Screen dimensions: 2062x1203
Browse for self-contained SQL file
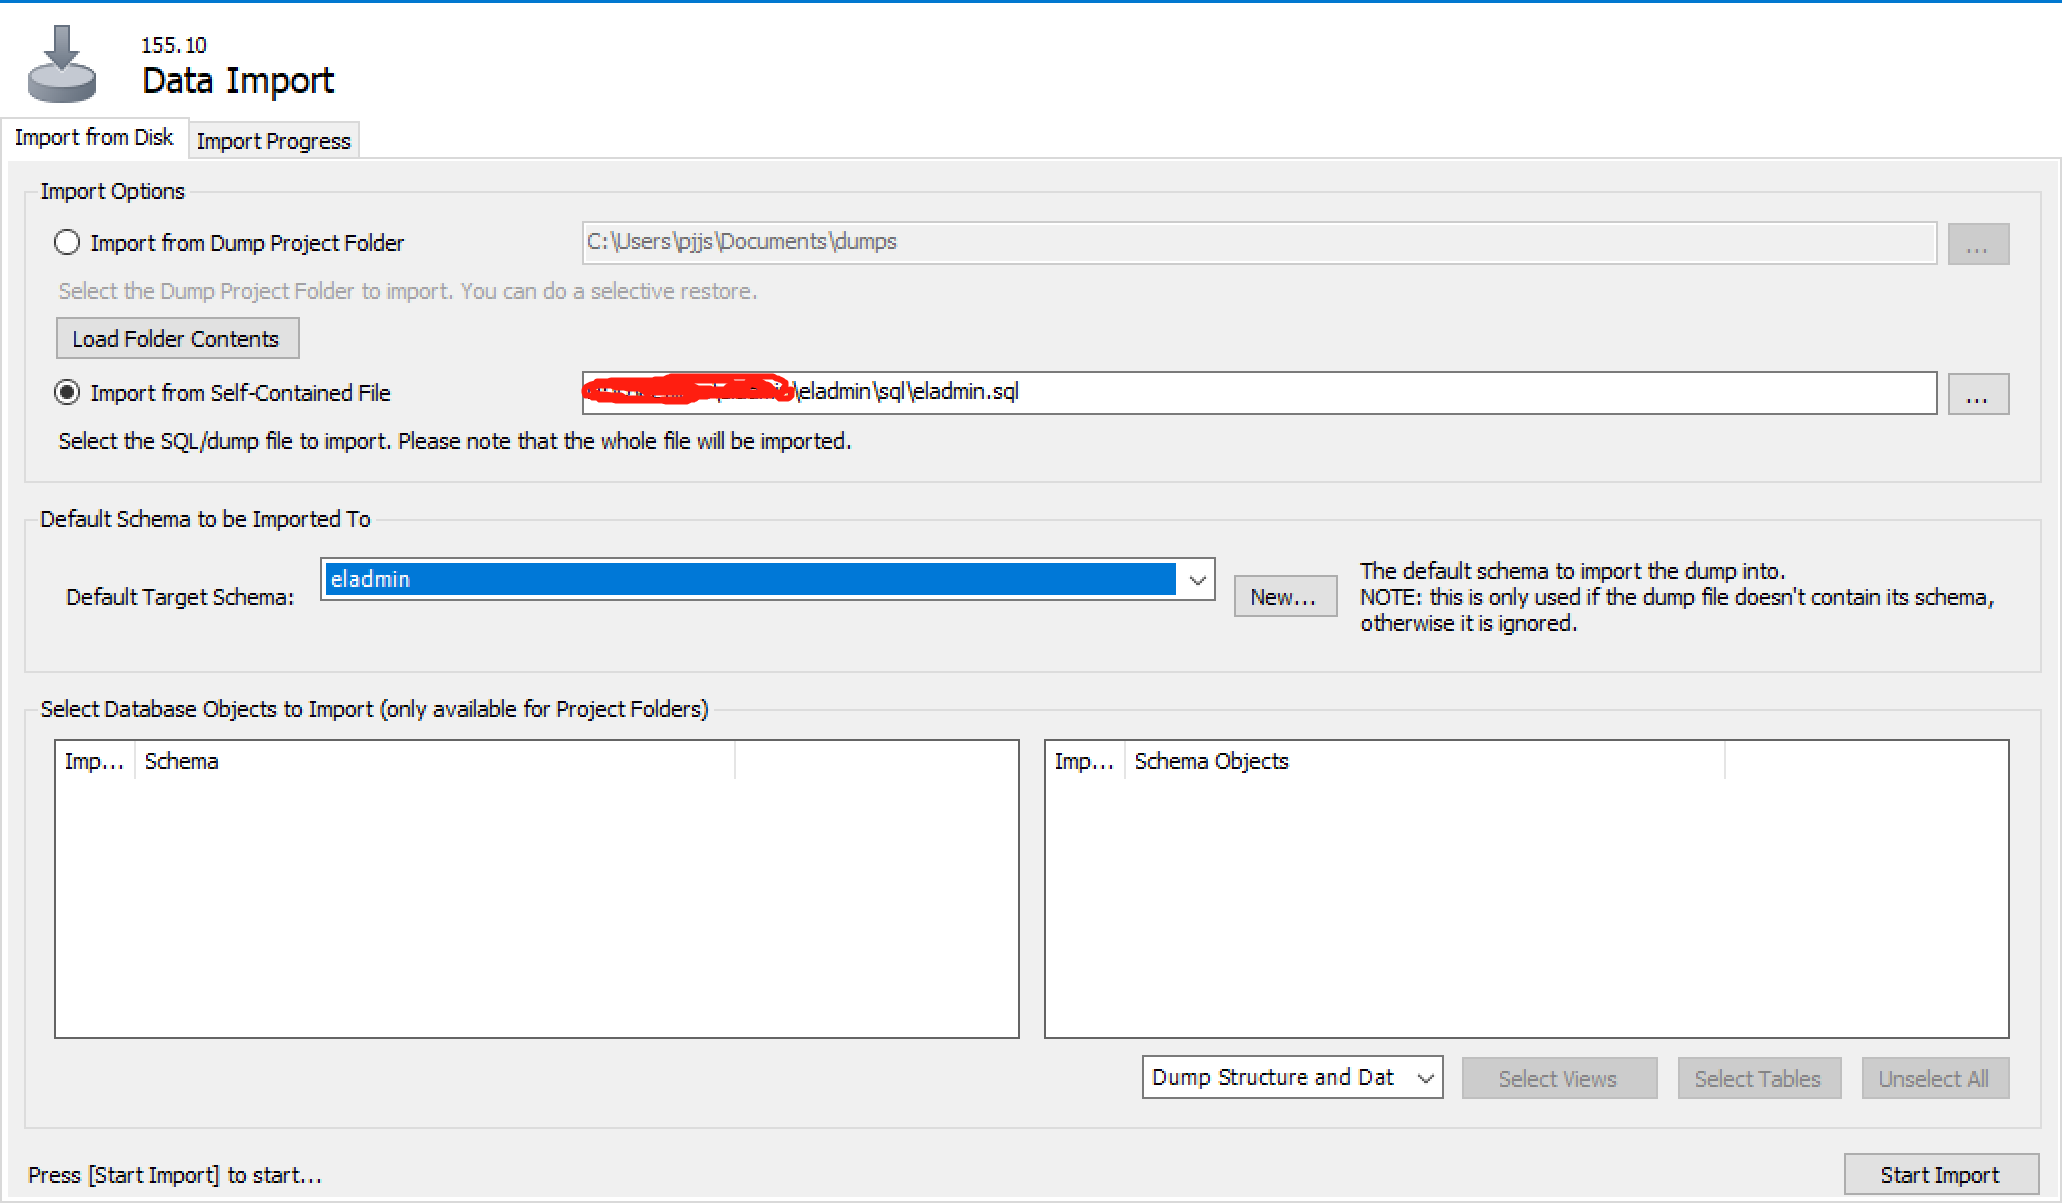1977,394
